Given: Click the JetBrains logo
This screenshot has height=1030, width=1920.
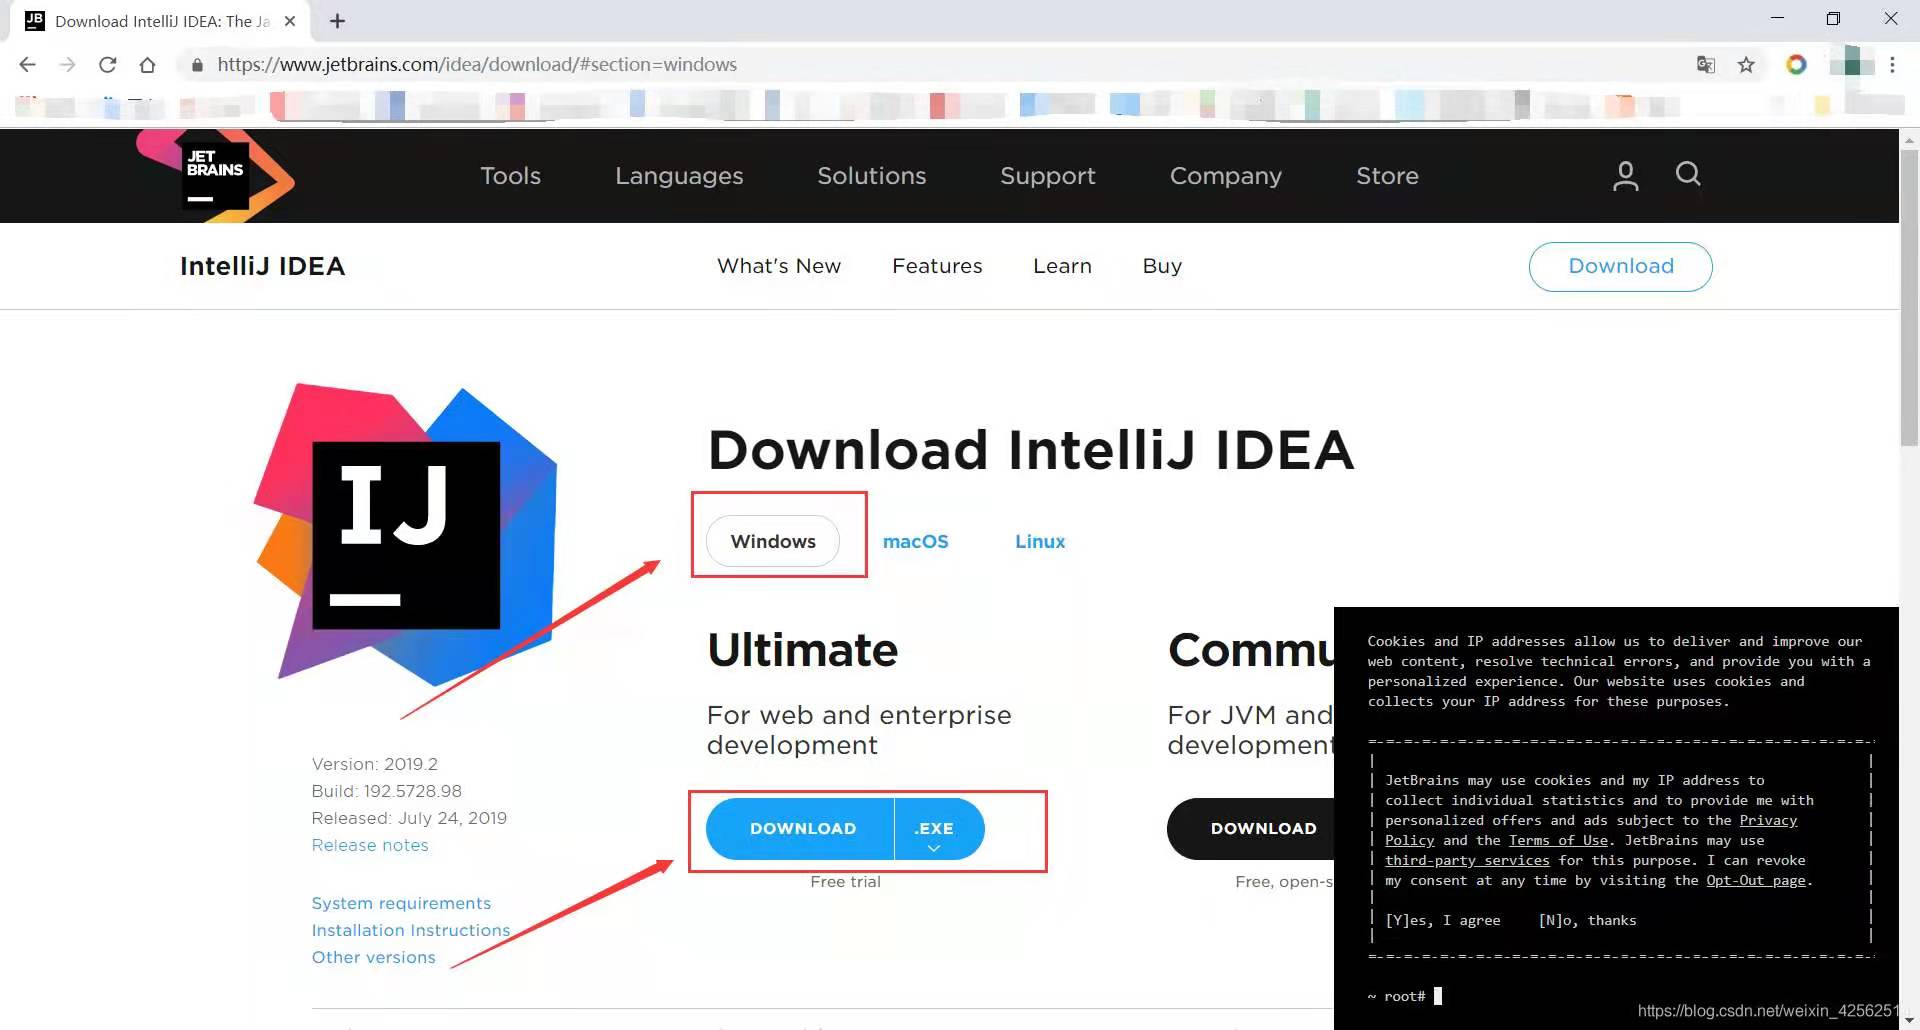Looking at the screenshot, I should point(215,175).
